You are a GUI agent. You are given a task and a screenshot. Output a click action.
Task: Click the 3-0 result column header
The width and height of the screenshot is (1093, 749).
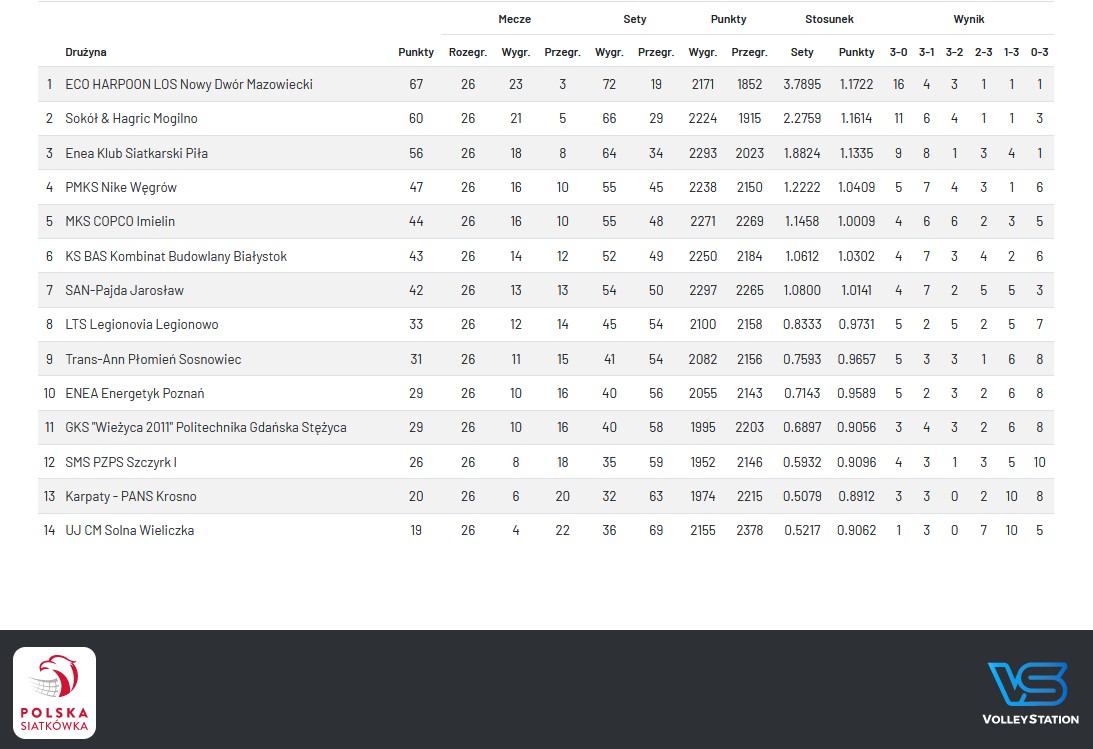898,52
